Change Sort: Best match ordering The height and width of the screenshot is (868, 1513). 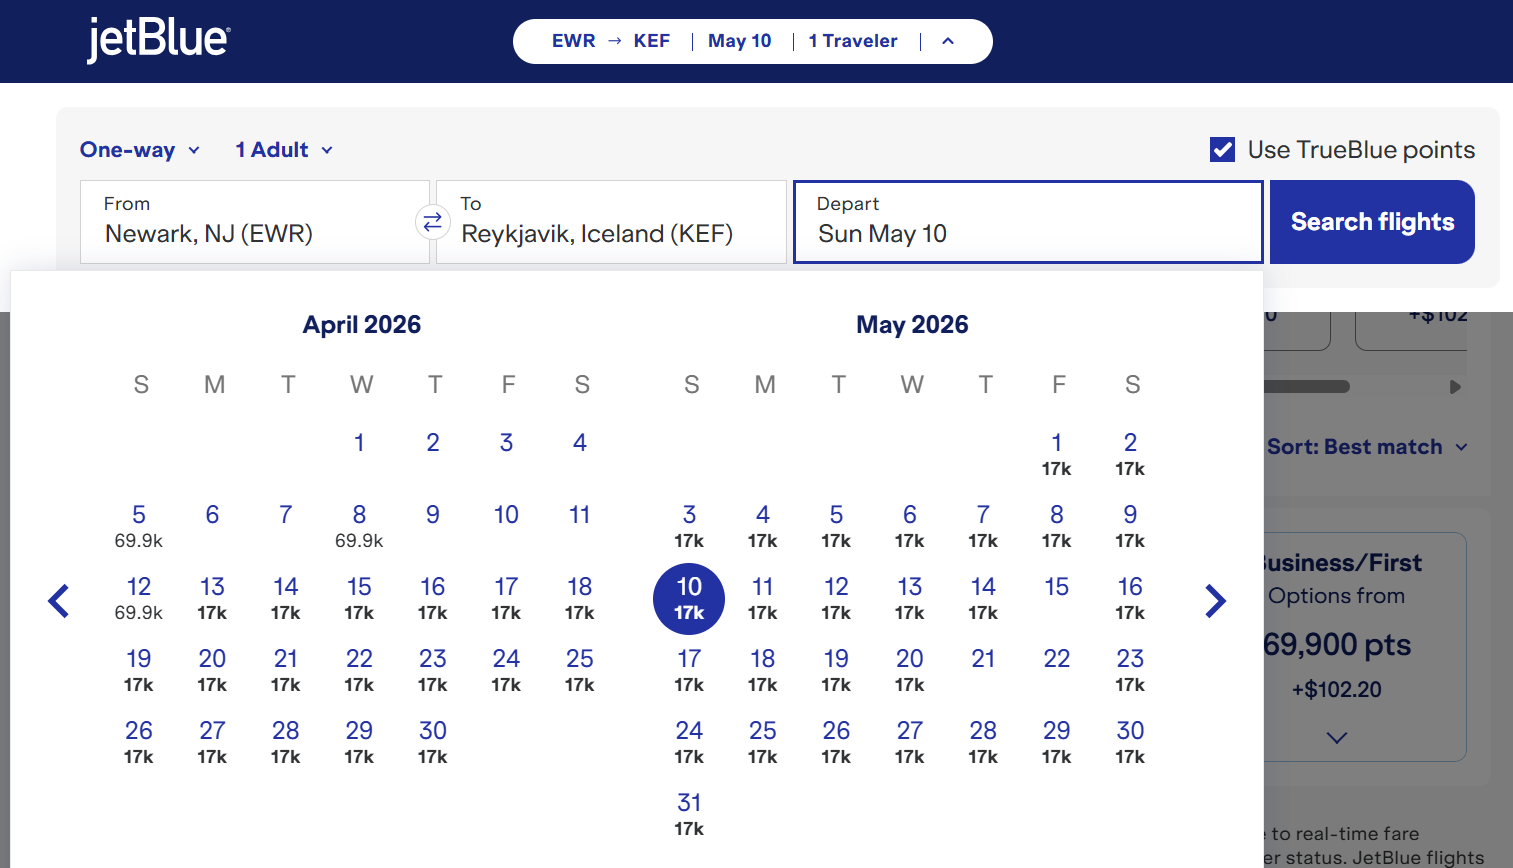click(1368, 447)
